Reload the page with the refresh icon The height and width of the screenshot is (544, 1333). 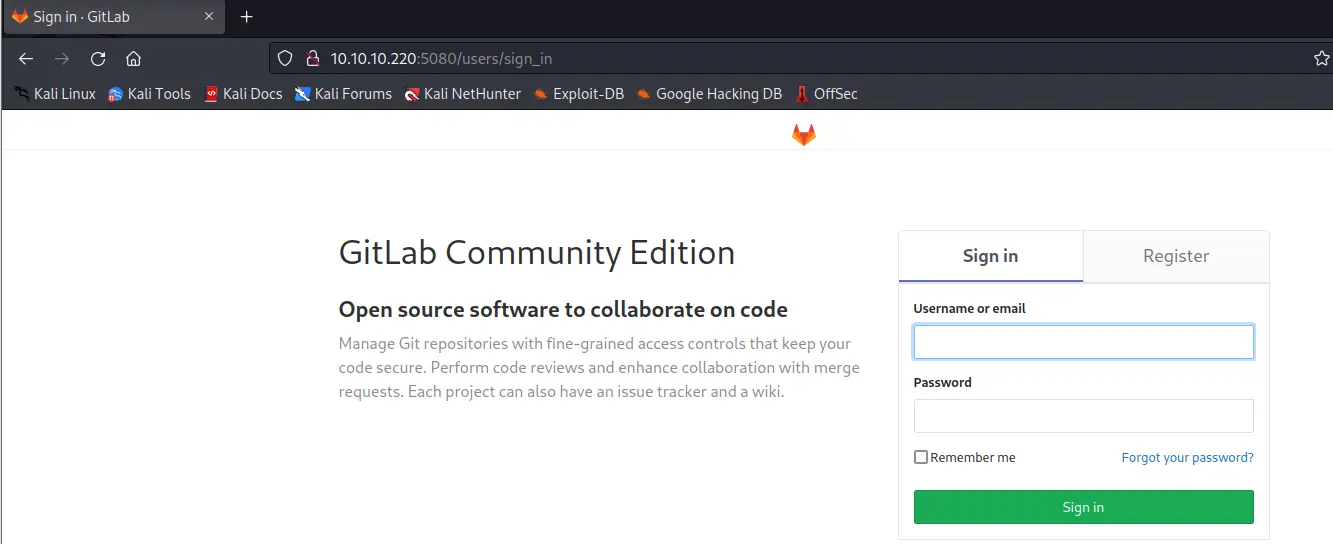[98, 58]
